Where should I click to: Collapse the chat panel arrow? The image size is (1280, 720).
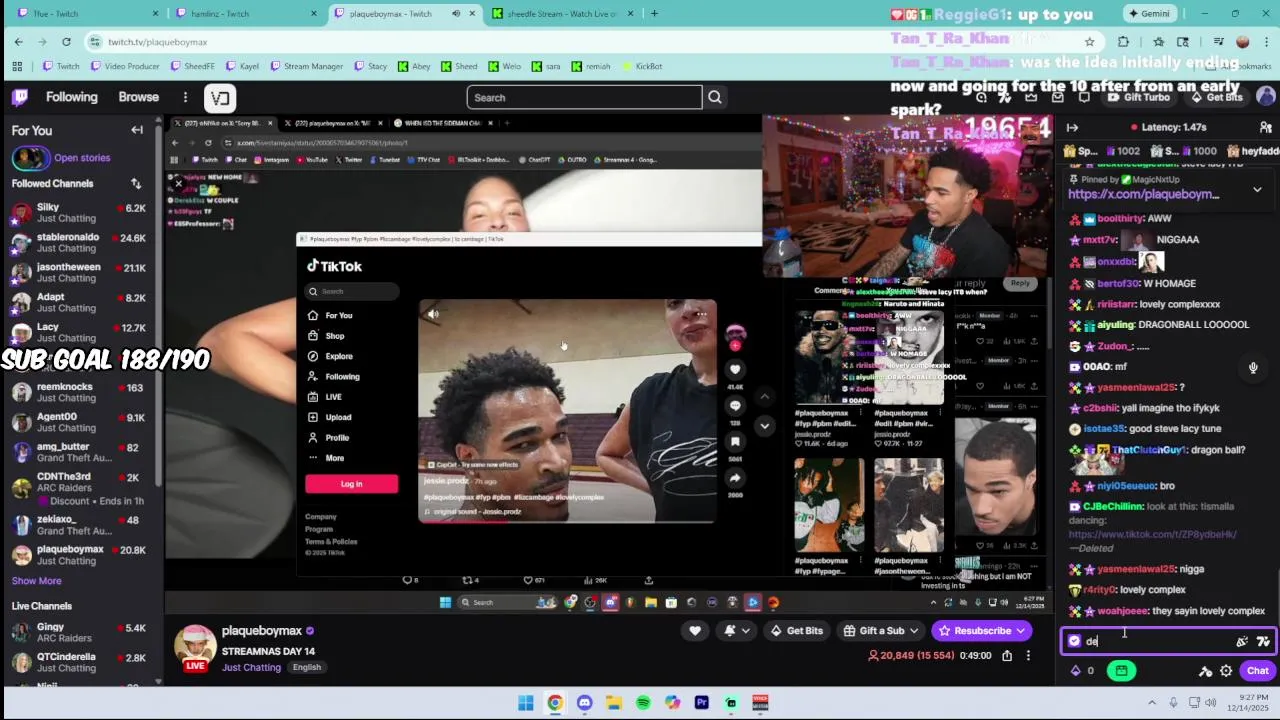(1072, 128)
